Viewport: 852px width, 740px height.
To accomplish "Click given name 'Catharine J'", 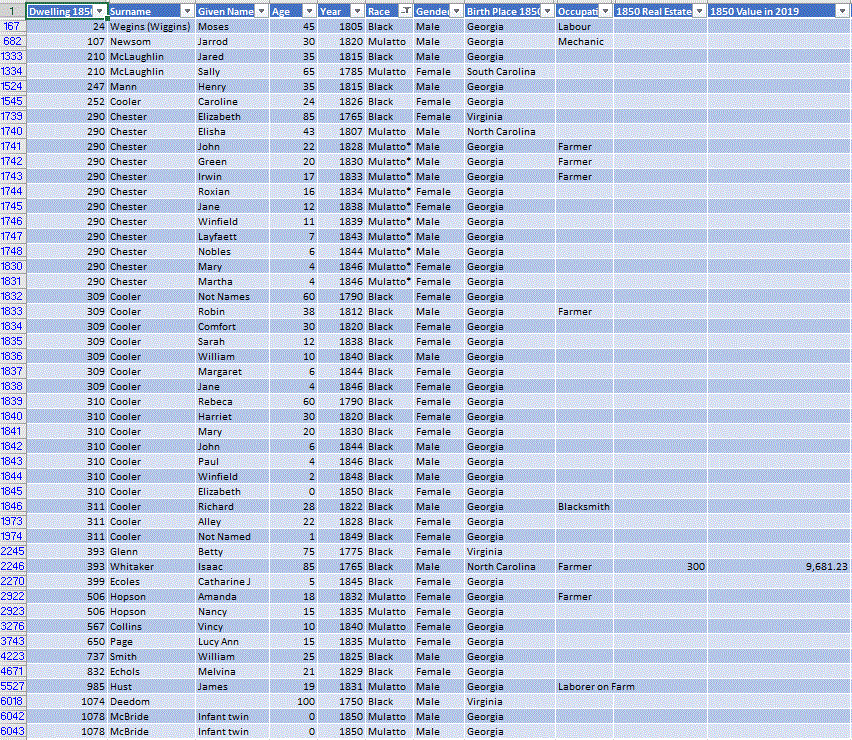I will point(232,581).
